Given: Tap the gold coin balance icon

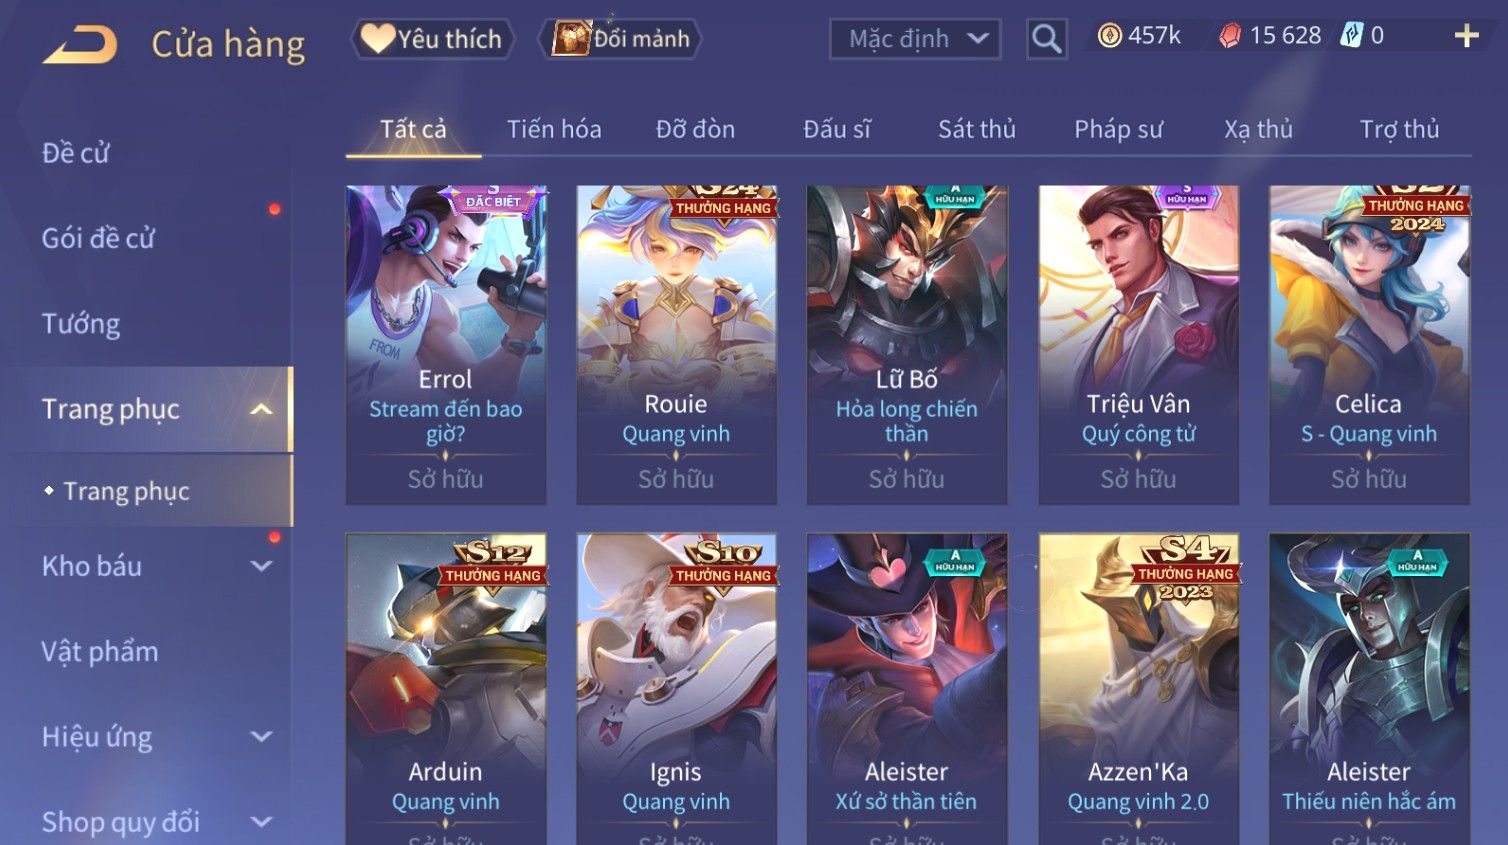Looking at the screenshot, I should (1109, 36).
